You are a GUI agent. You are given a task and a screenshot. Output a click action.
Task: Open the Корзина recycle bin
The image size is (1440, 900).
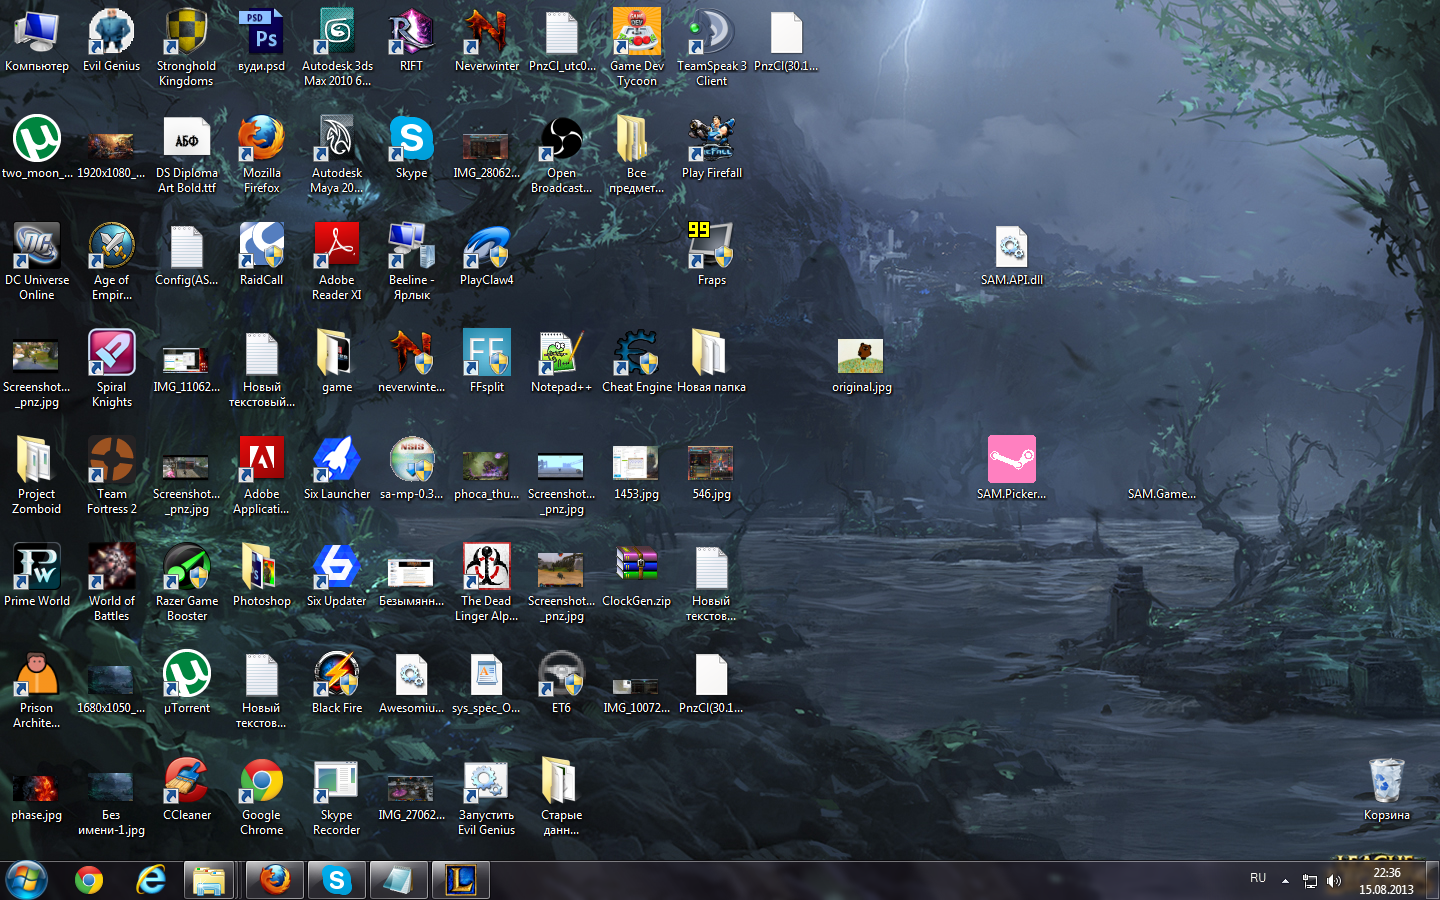(1387, 789)
